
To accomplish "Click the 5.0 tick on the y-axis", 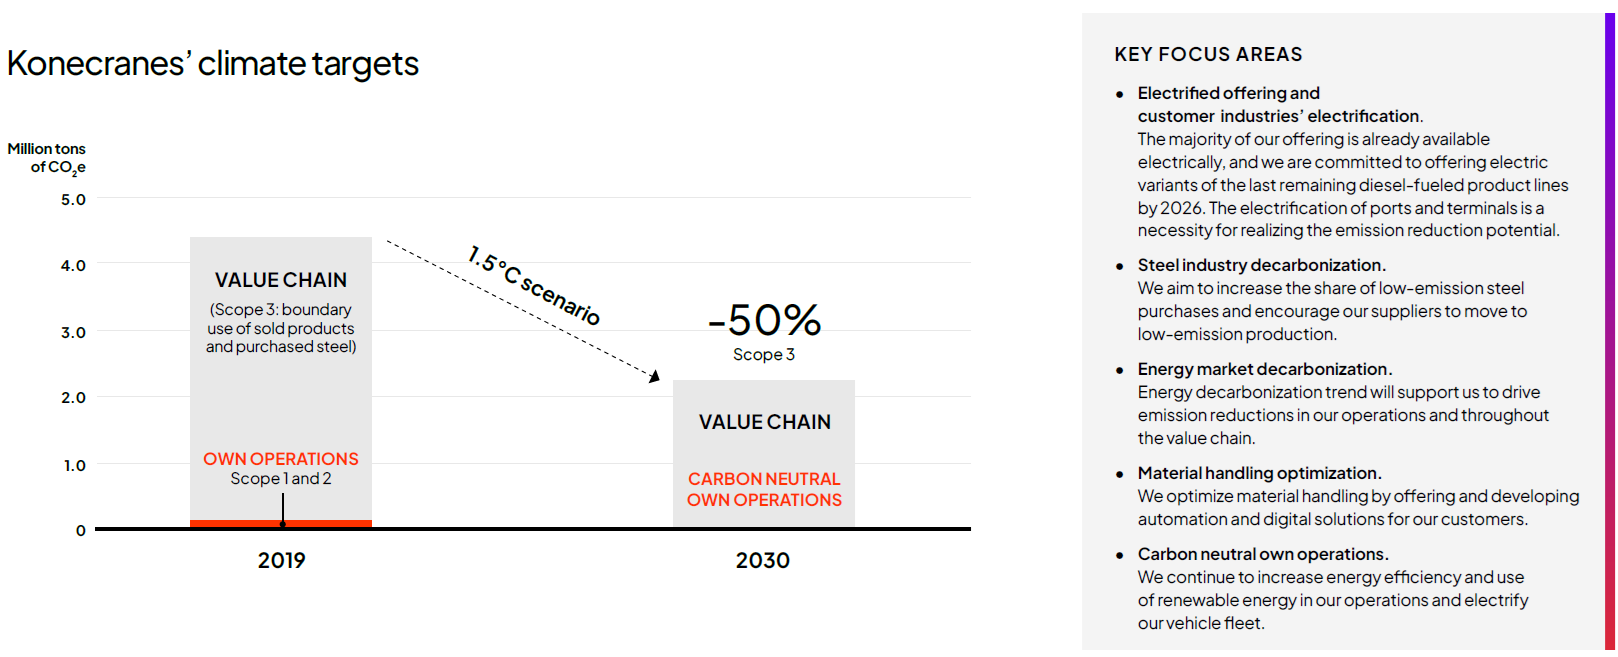I will tap(73, 200).
